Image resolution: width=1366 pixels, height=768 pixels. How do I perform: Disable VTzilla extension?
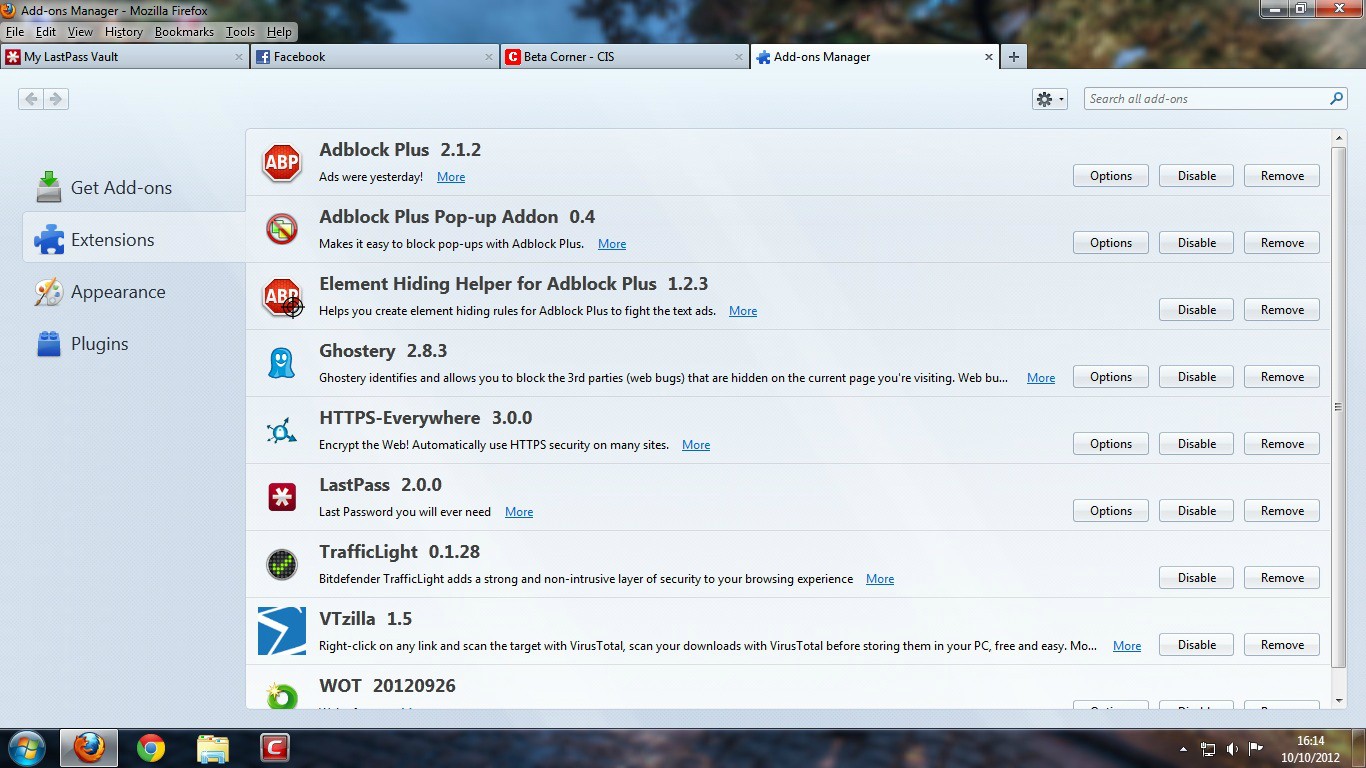click(1196, 645)
